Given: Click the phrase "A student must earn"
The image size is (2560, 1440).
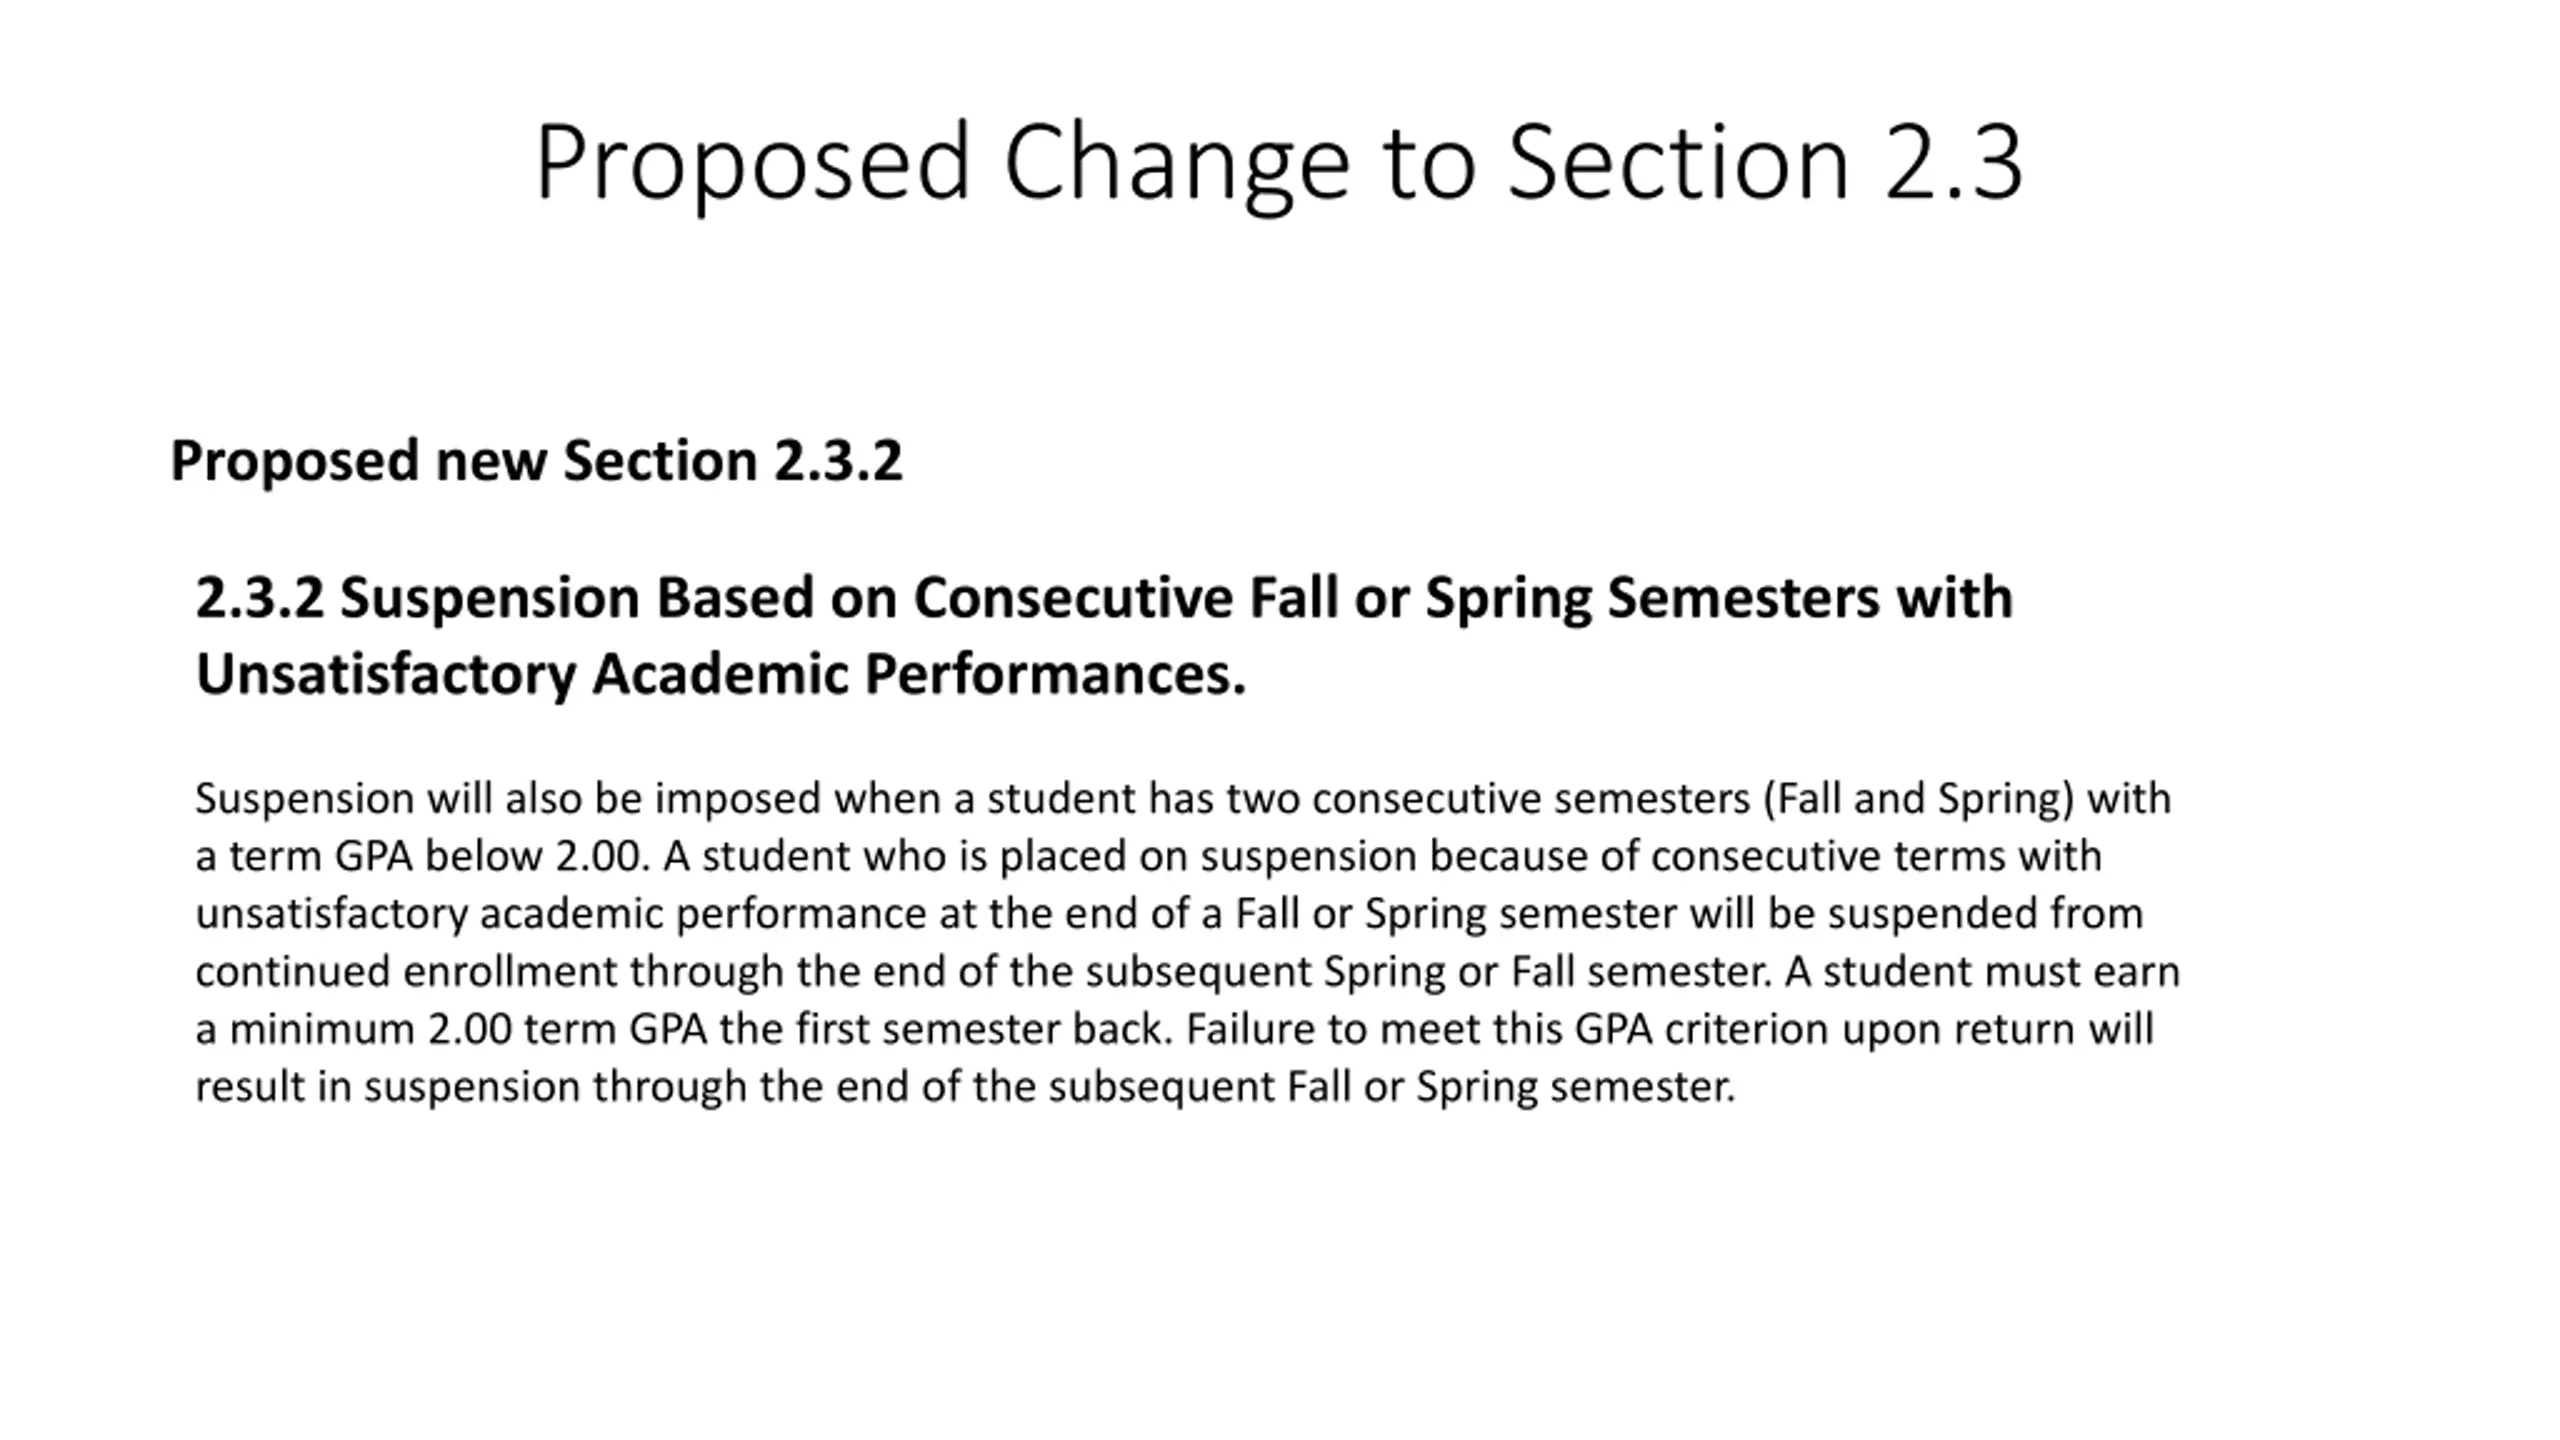Looking at the screenshot, I should tap(1982, 972).
